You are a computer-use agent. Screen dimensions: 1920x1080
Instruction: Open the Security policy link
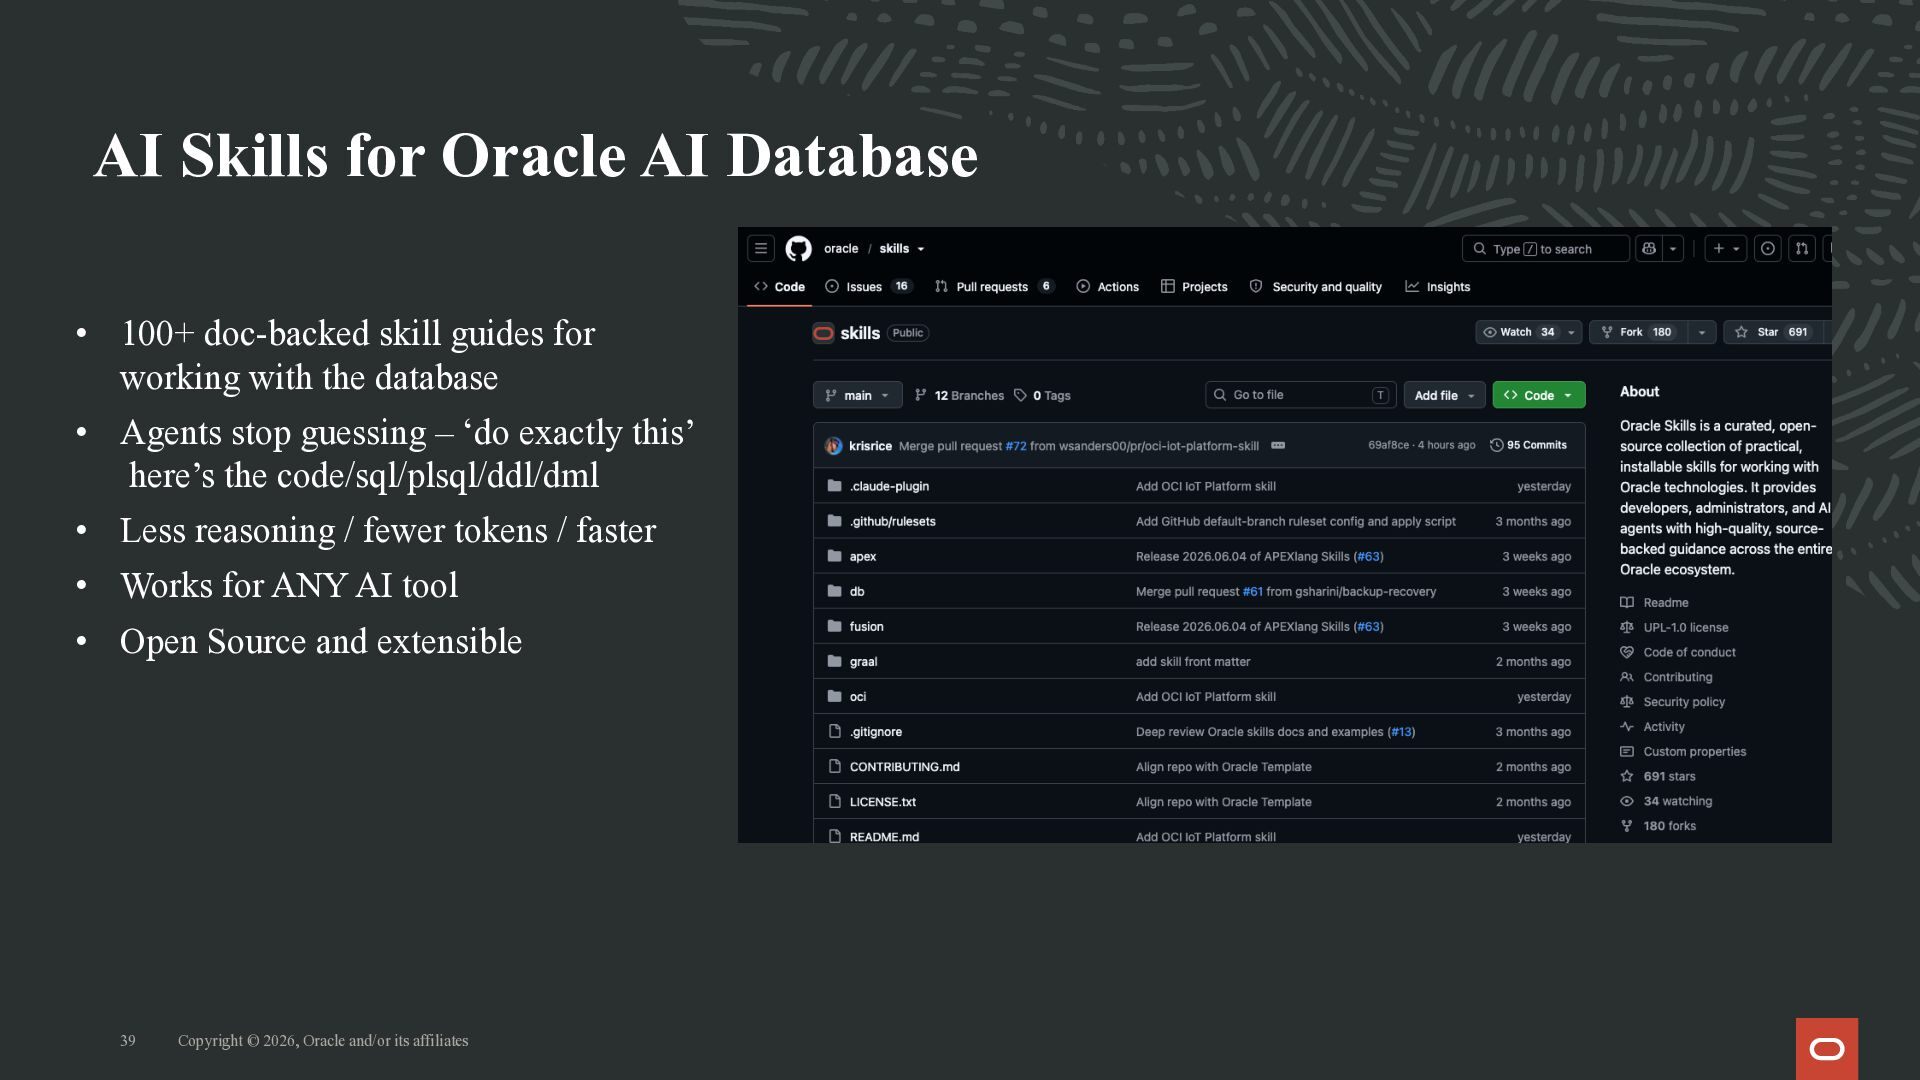[x=1684, y=702]
